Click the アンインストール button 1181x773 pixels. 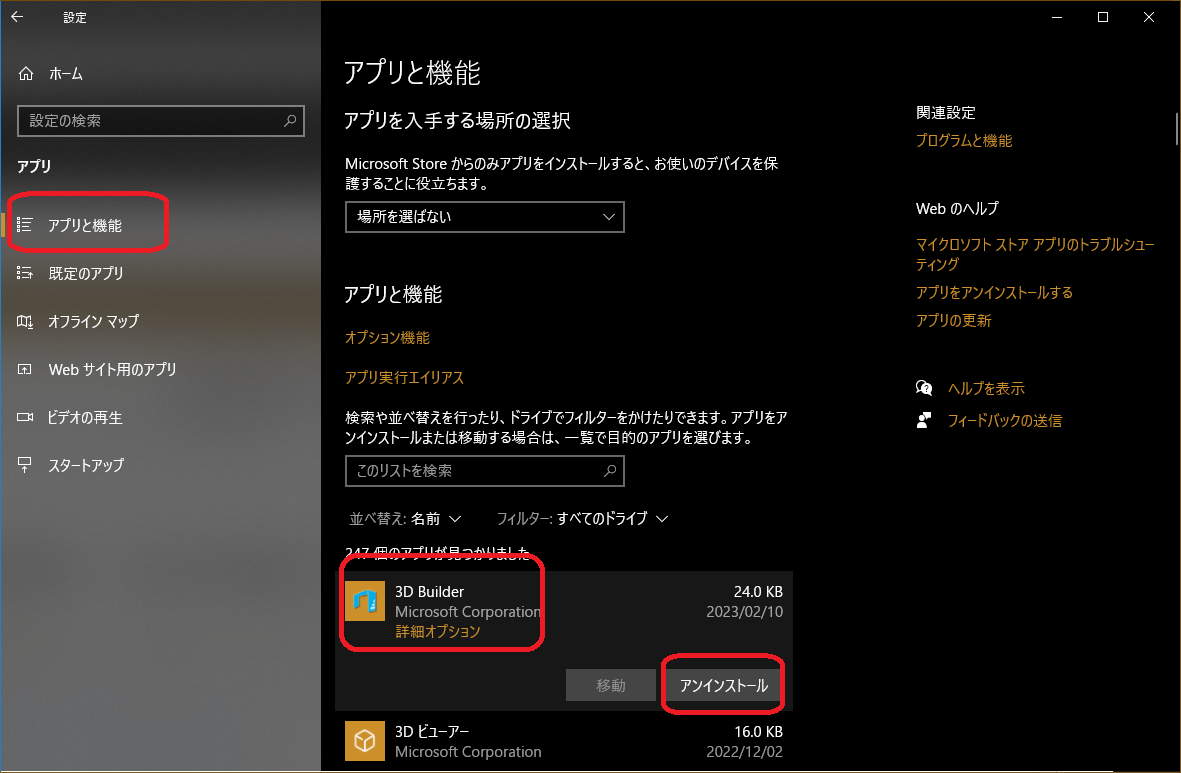[723, 686]
